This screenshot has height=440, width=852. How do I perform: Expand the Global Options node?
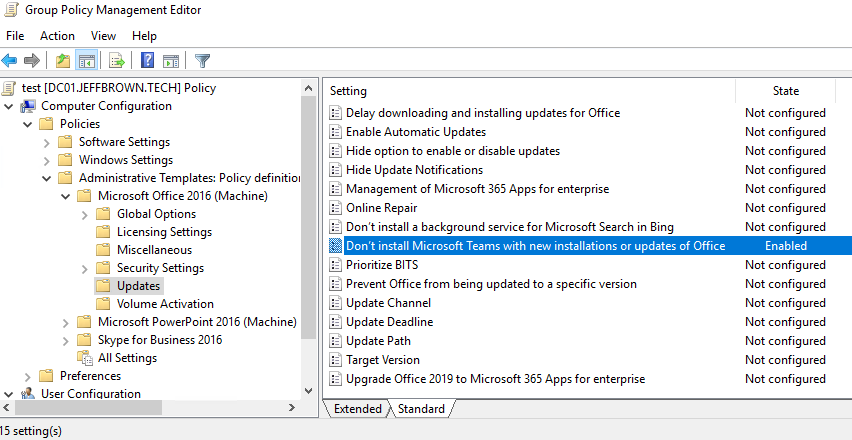point(85,215)
